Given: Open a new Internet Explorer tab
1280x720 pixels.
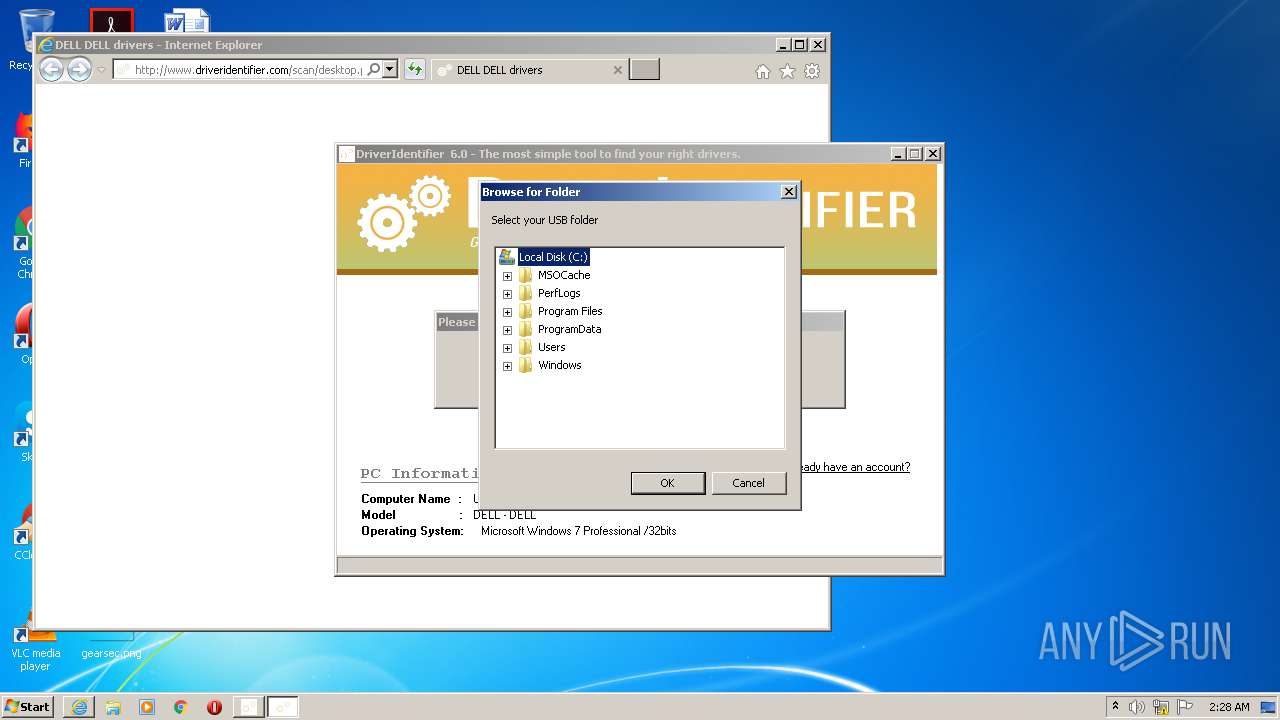Looking at the screenshot, I should 644,70.
